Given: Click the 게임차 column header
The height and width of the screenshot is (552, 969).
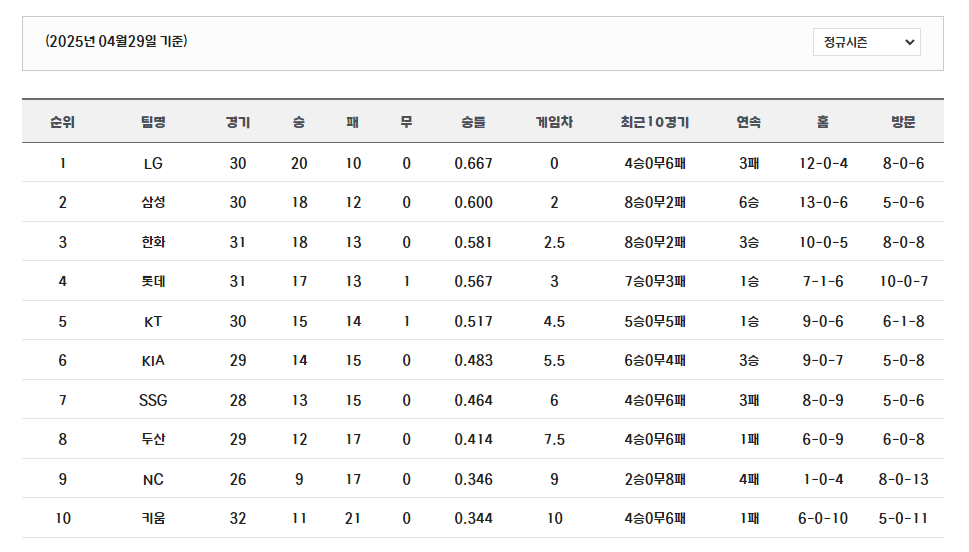Looking at the screenshot, I should point(554,122).
